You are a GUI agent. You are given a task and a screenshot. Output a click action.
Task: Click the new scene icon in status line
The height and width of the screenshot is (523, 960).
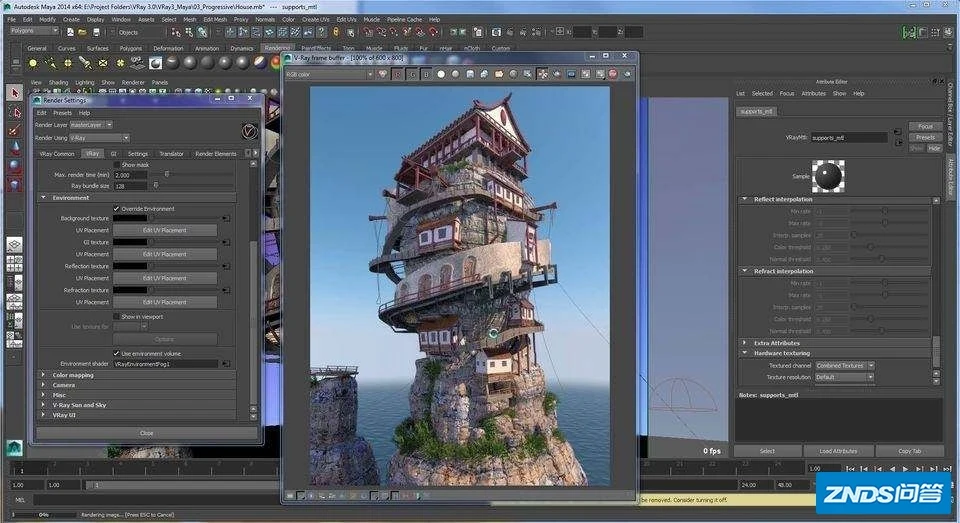pos(70,32)
